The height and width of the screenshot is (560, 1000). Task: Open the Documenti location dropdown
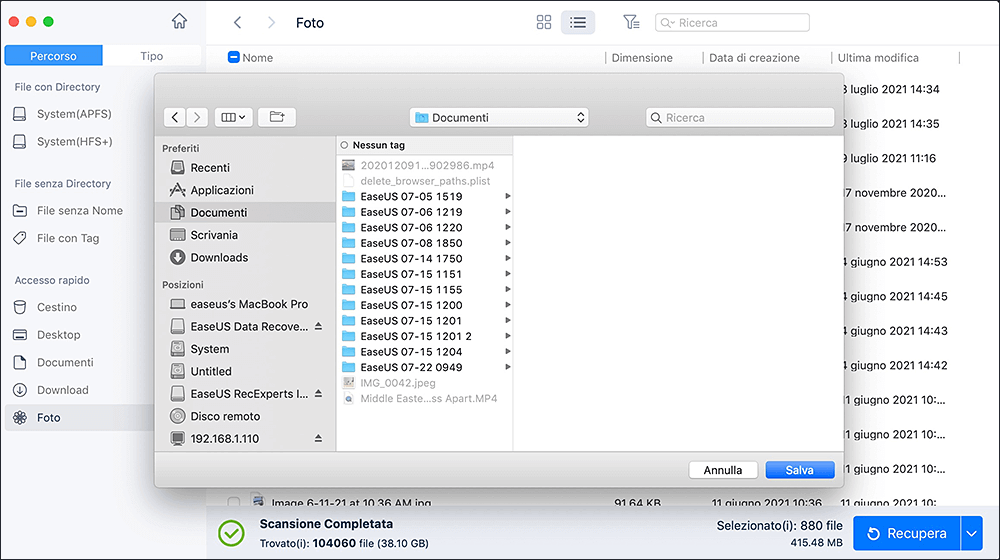[x=499, y=117]
